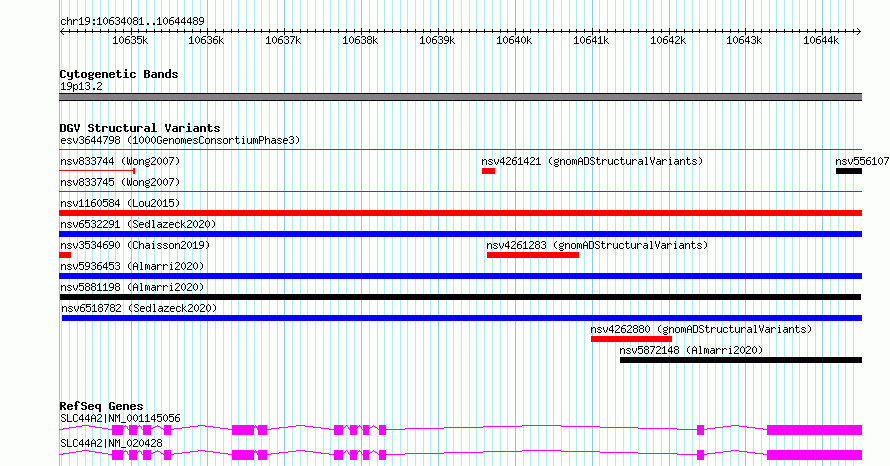Select the blue nsv6532291 variant bar

point(460,234)
